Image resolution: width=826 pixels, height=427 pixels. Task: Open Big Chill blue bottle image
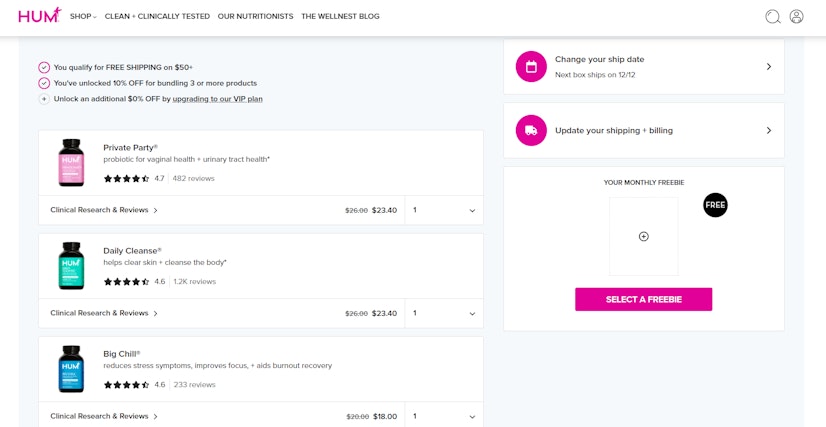(x=71, y=369)
